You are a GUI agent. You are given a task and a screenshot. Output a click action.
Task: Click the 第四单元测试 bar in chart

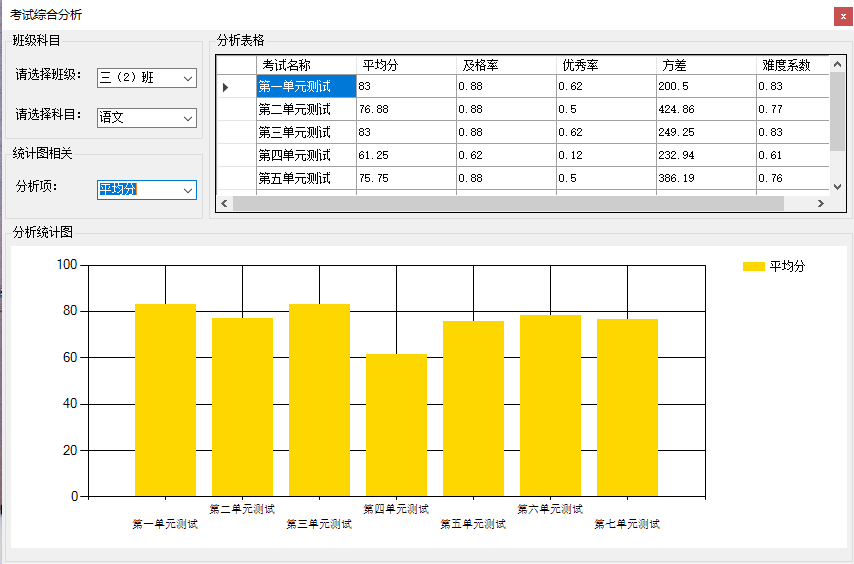pyautogui.click(x=396, y=425)
